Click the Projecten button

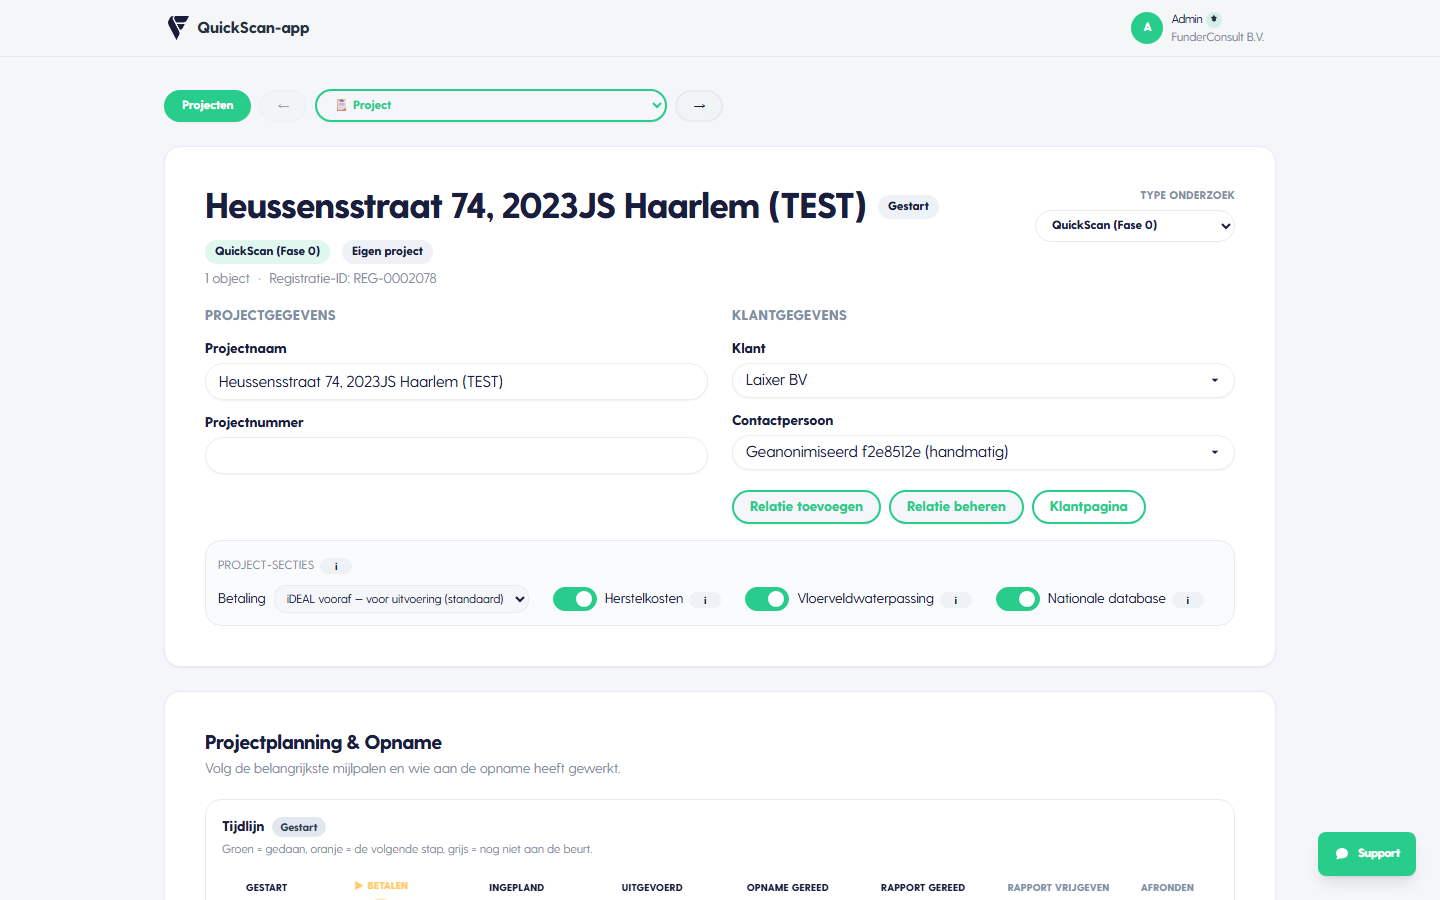[x=207, y=106]
